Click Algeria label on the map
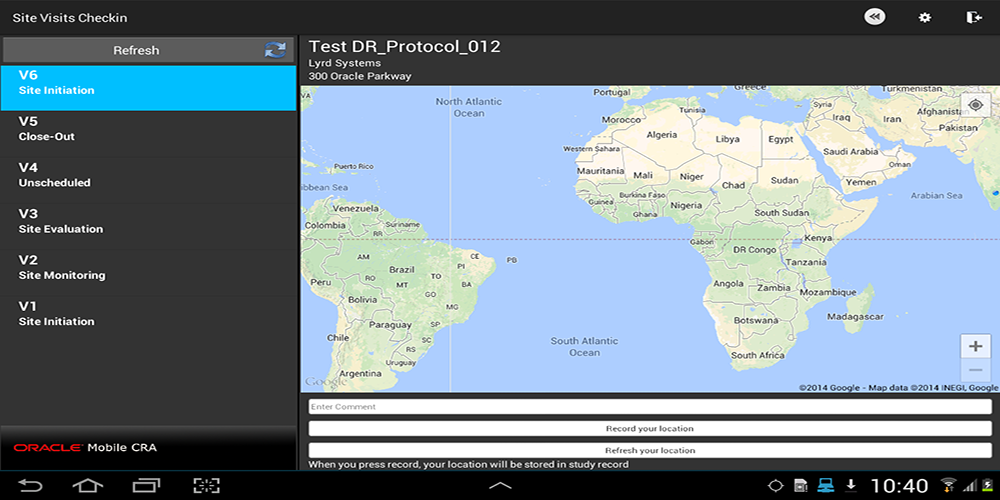Screen dimensions: 1000x500 coord(661,135)
